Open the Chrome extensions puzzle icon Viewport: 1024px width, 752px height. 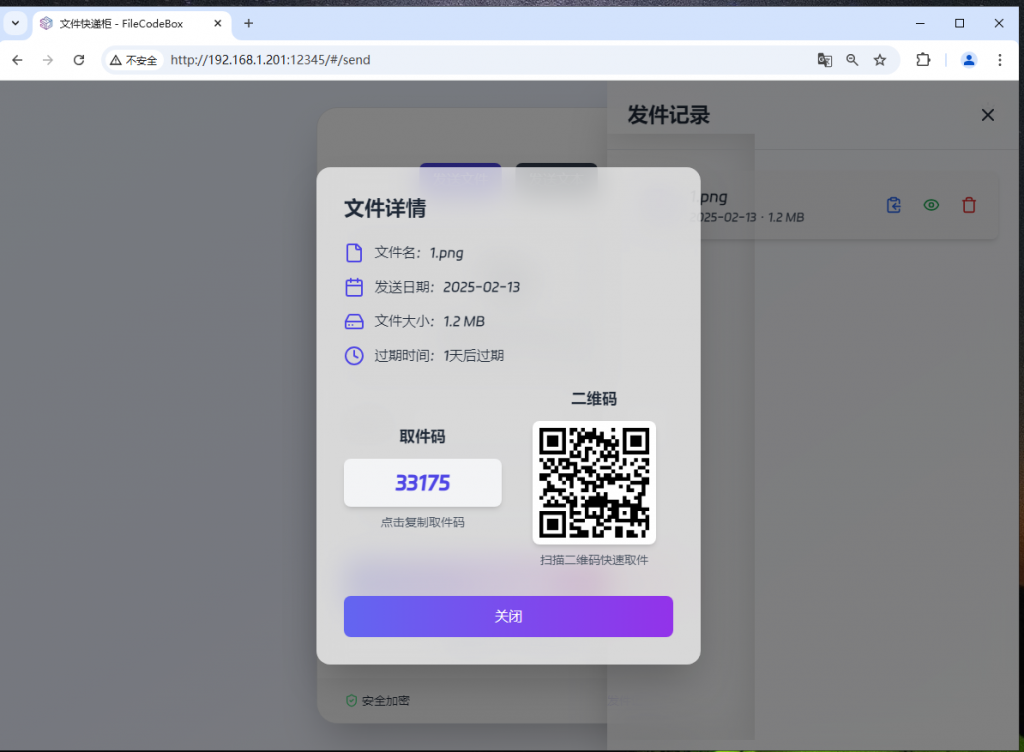tap(923, 60)
